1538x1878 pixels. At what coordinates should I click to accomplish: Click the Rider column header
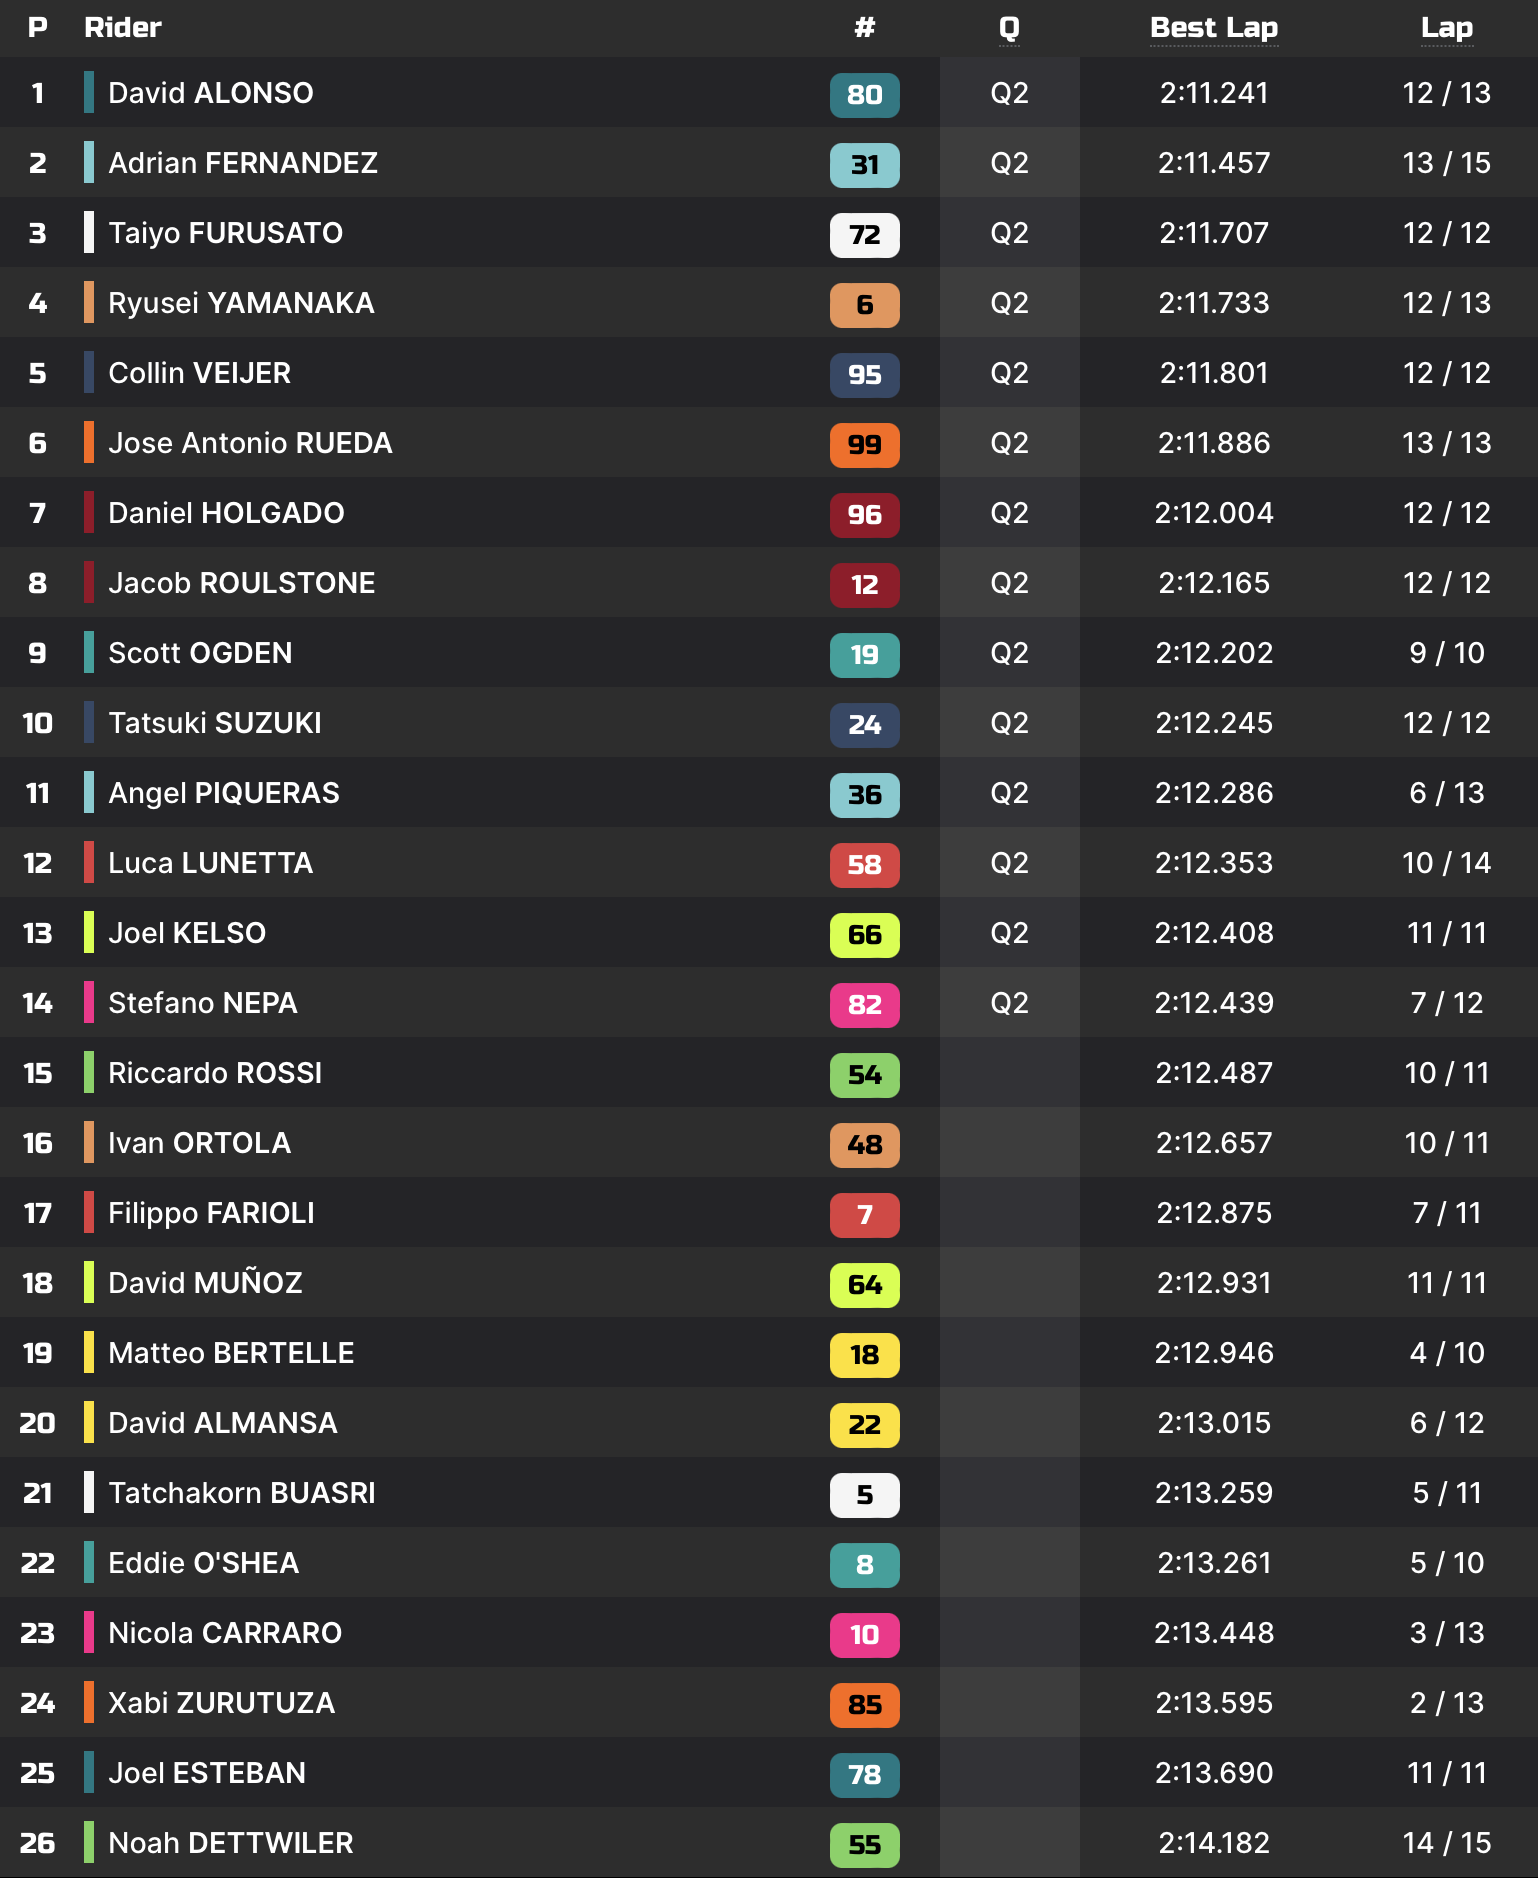[x=123, y=28]
